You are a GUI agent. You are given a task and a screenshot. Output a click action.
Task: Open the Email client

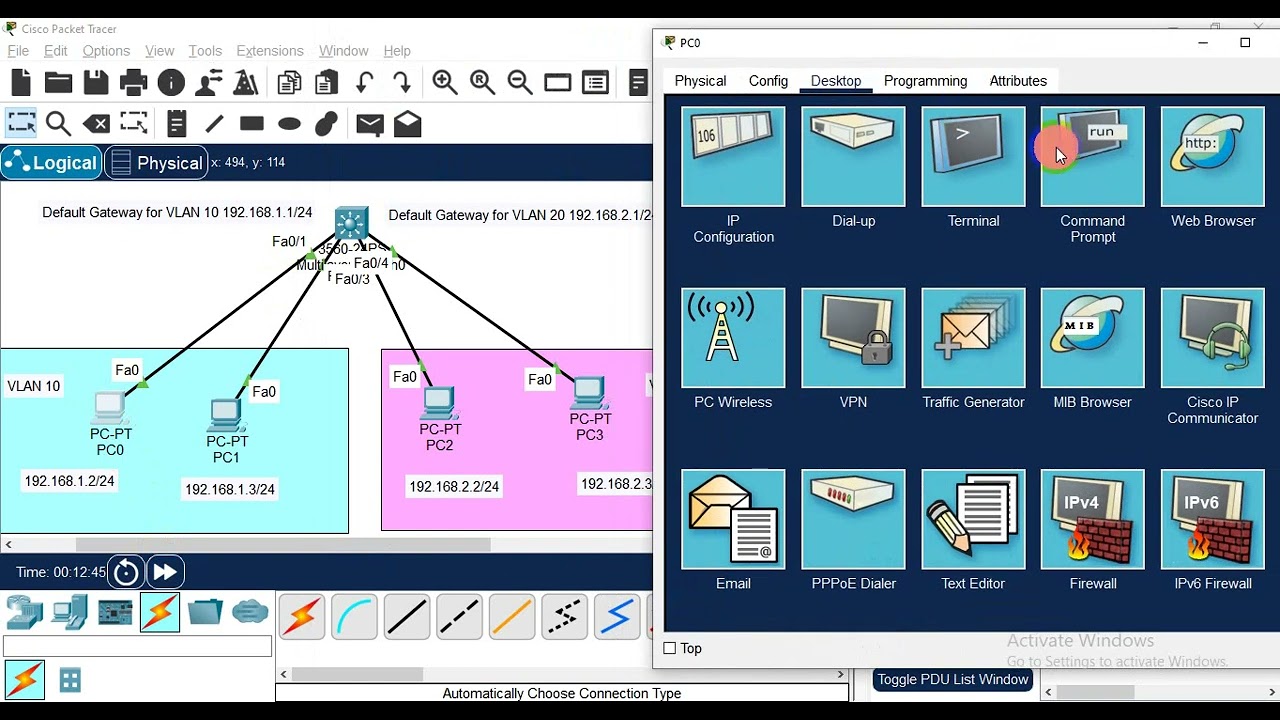click(x=733, y=519)
